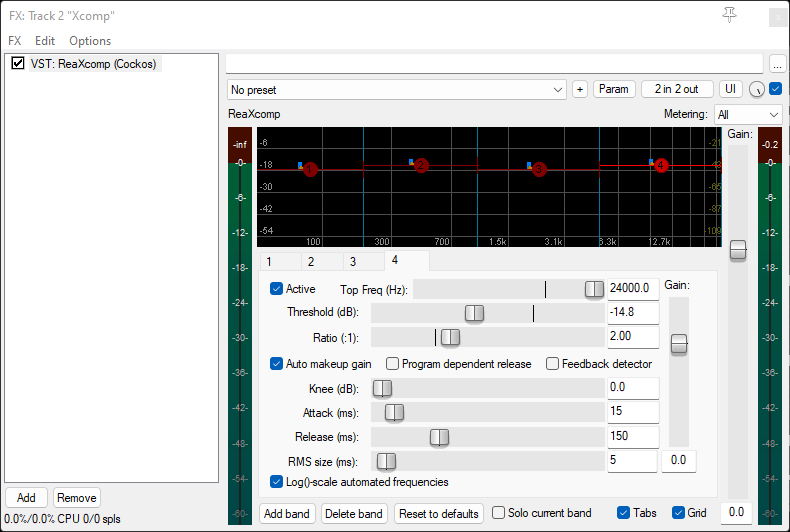
Task: Click the FX comment field at top
Action: (494, 64)
